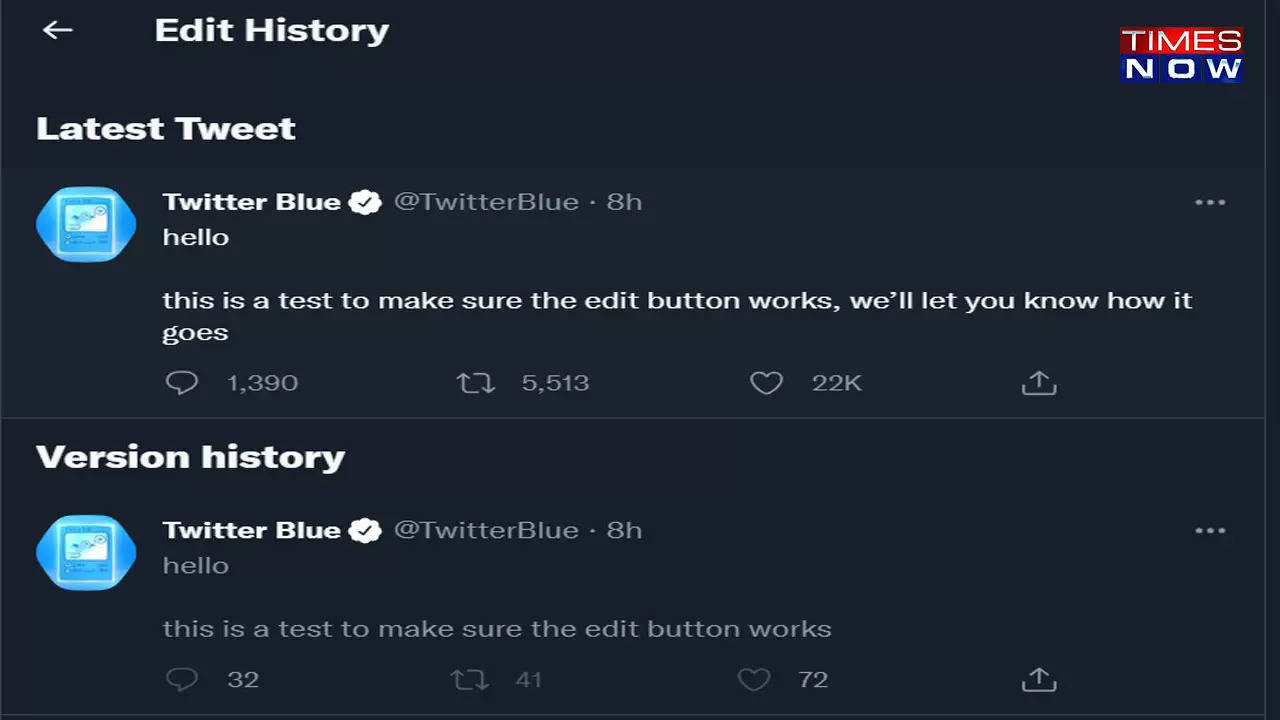Viewport: 1280px width, 720px height.
Task: Open more options for the Version history tweet
Action: click(x=1211, y=530)
